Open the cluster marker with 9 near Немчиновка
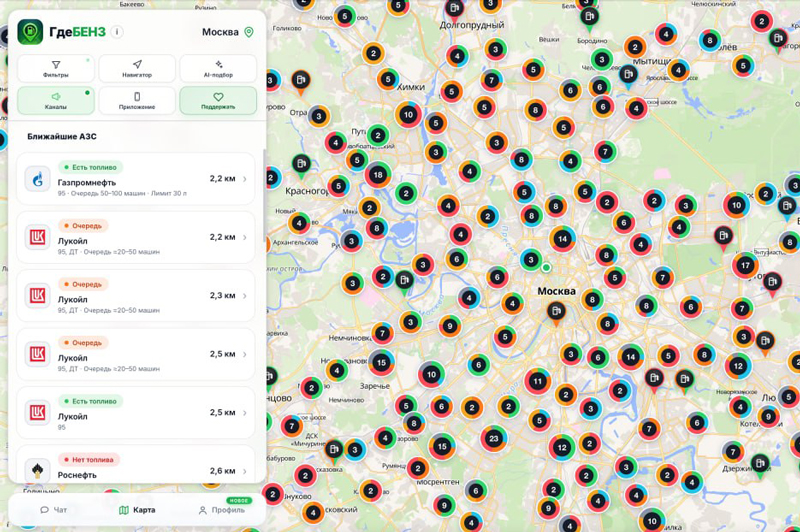800x532 pixels. (x=449, y=326)
